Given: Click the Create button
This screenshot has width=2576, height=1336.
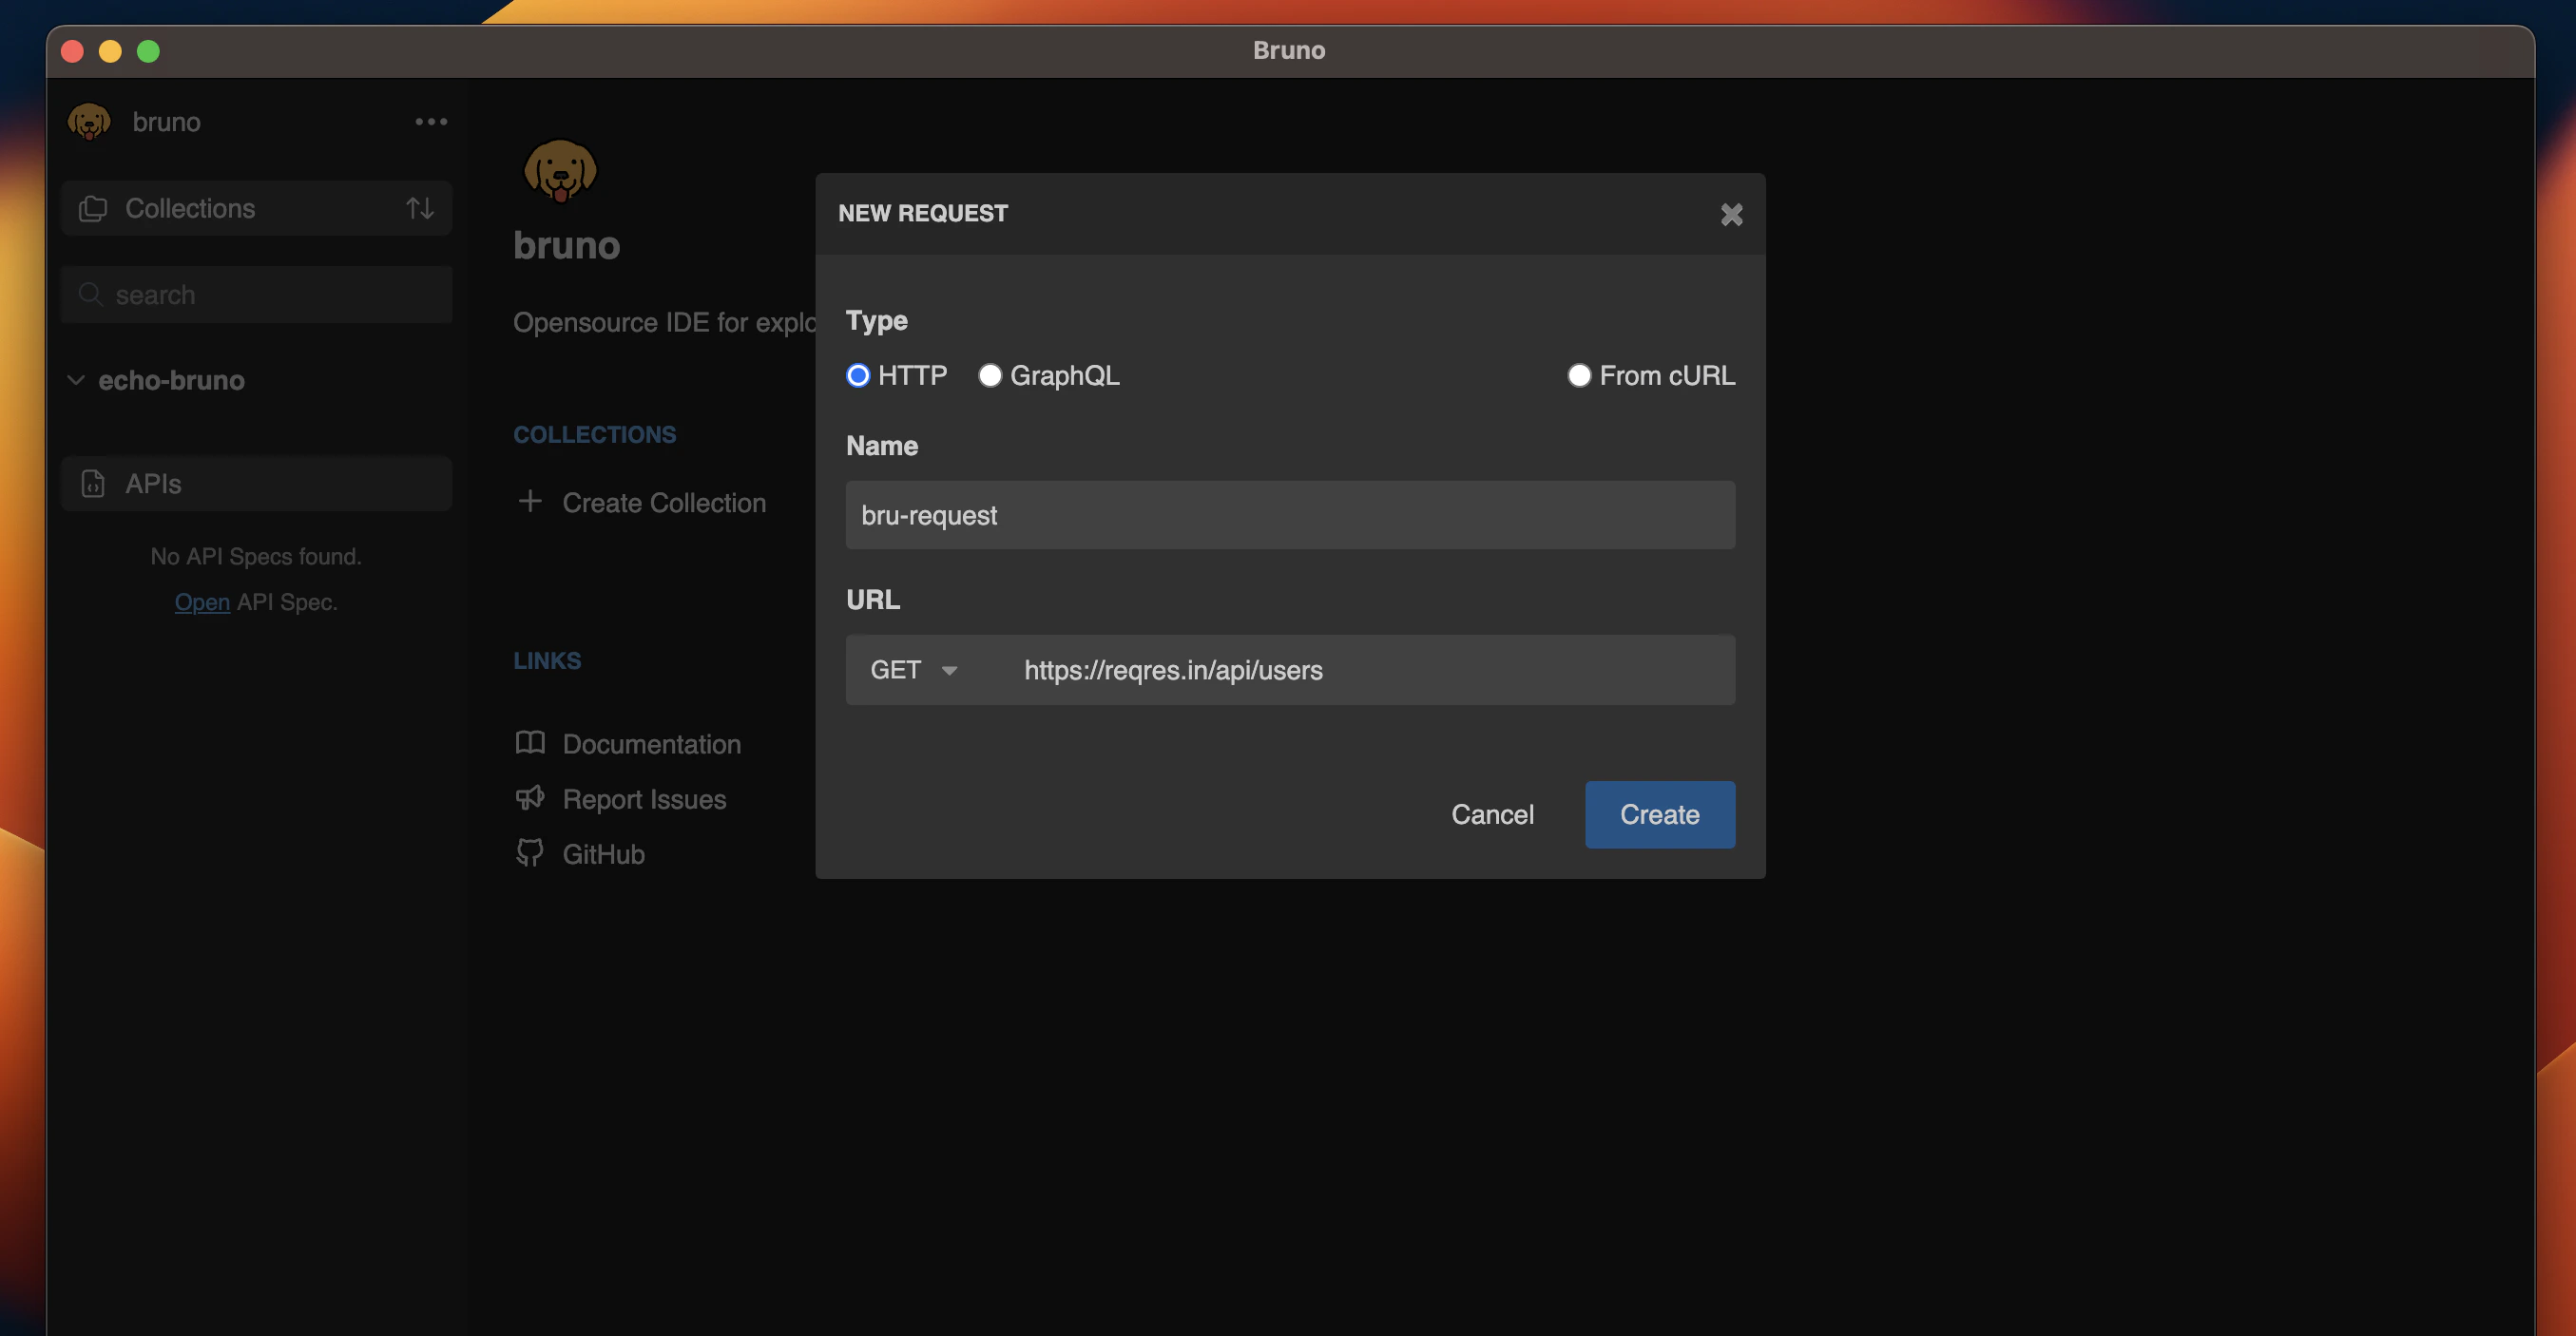Looking at the screenshot, I should point(1659,814).
